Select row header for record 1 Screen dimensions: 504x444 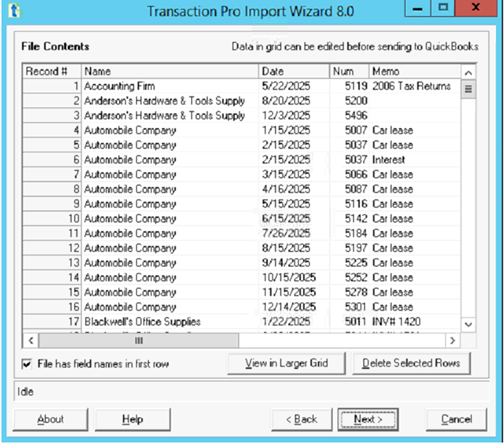pos(52,86)
